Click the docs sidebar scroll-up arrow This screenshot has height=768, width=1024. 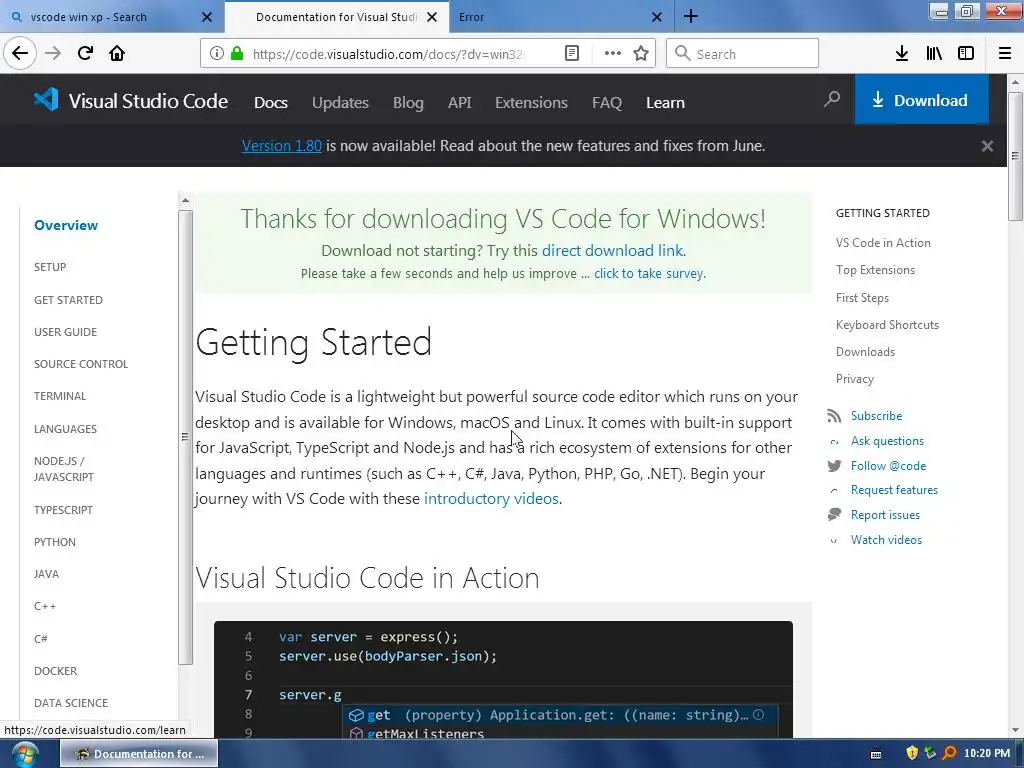[x=185, y=200]
